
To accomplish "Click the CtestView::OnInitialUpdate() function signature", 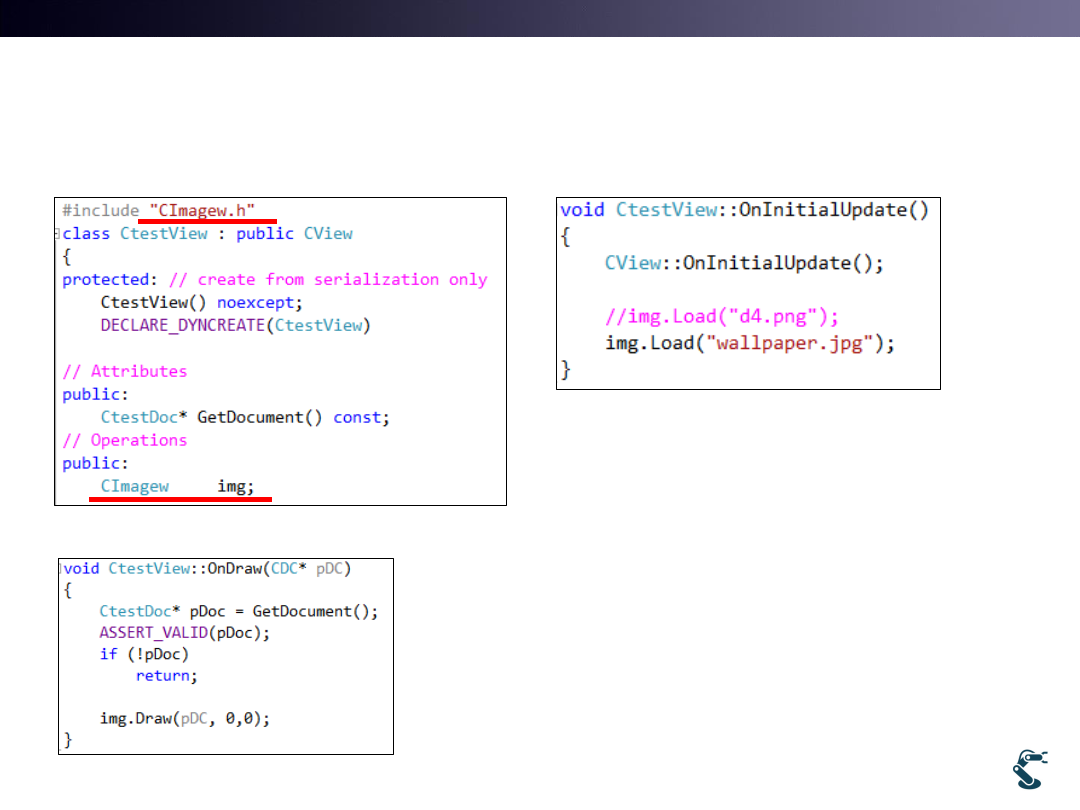I will click(744, 209).
